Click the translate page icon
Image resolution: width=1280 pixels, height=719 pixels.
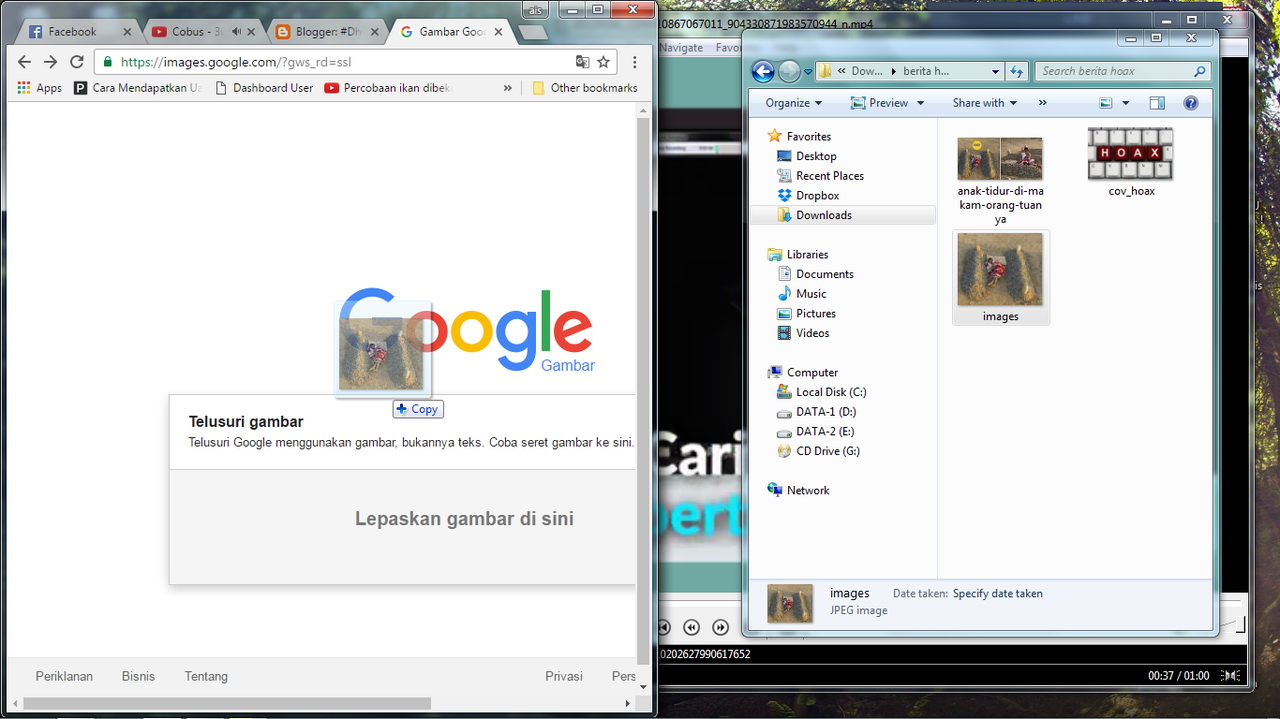pos(583,62)
